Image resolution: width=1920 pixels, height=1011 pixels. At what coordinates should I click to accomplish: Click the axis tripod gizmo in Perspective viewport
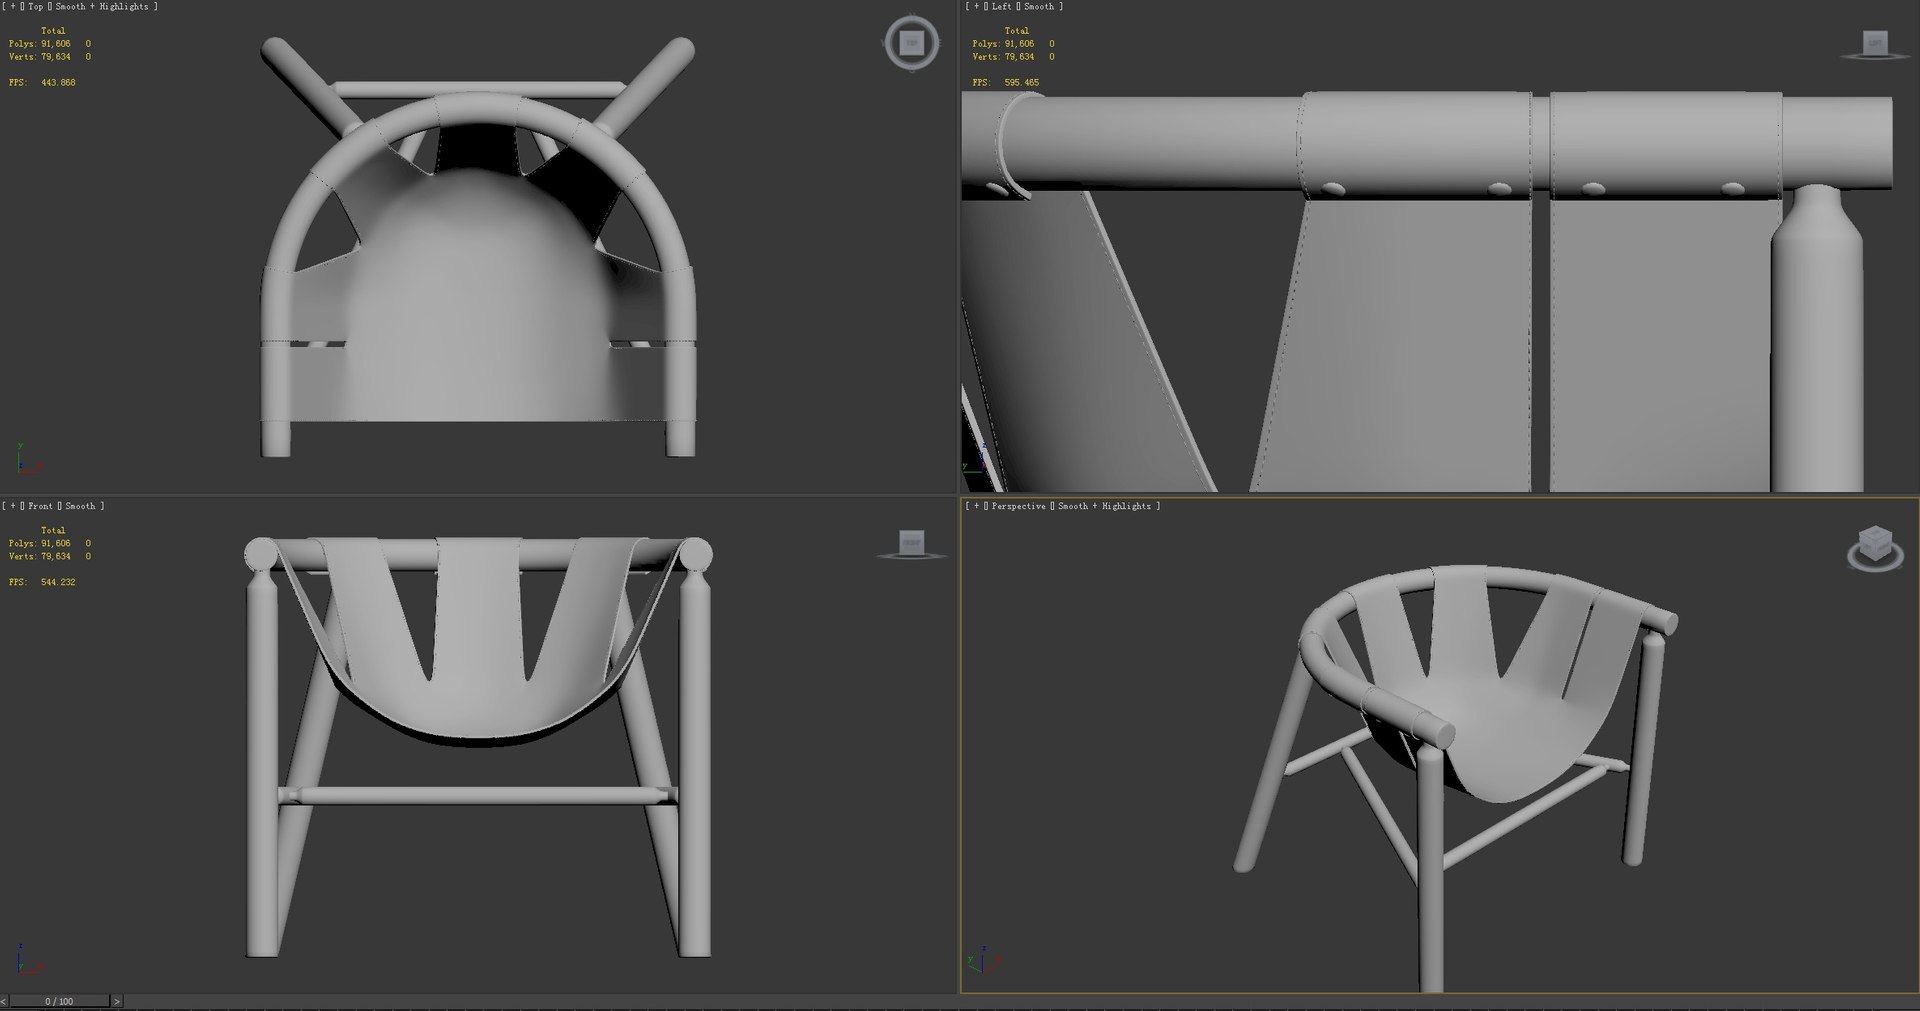pyautogui.click(x=983, y=961)
